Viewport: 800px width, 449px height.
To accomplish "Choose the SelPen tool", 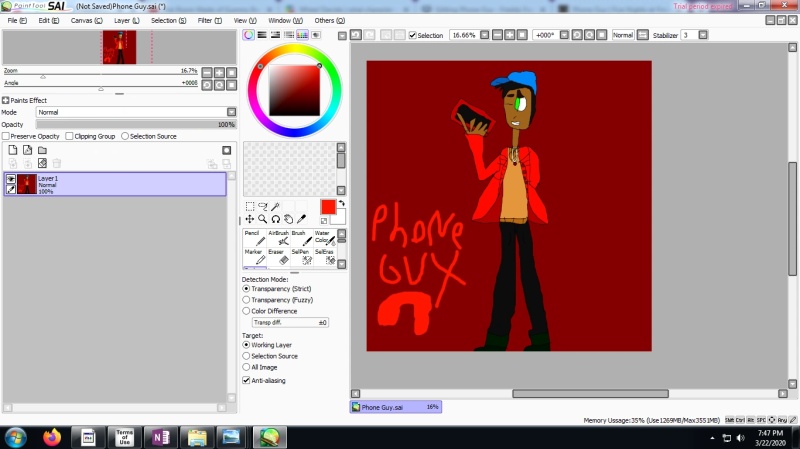I will point(302,257).
